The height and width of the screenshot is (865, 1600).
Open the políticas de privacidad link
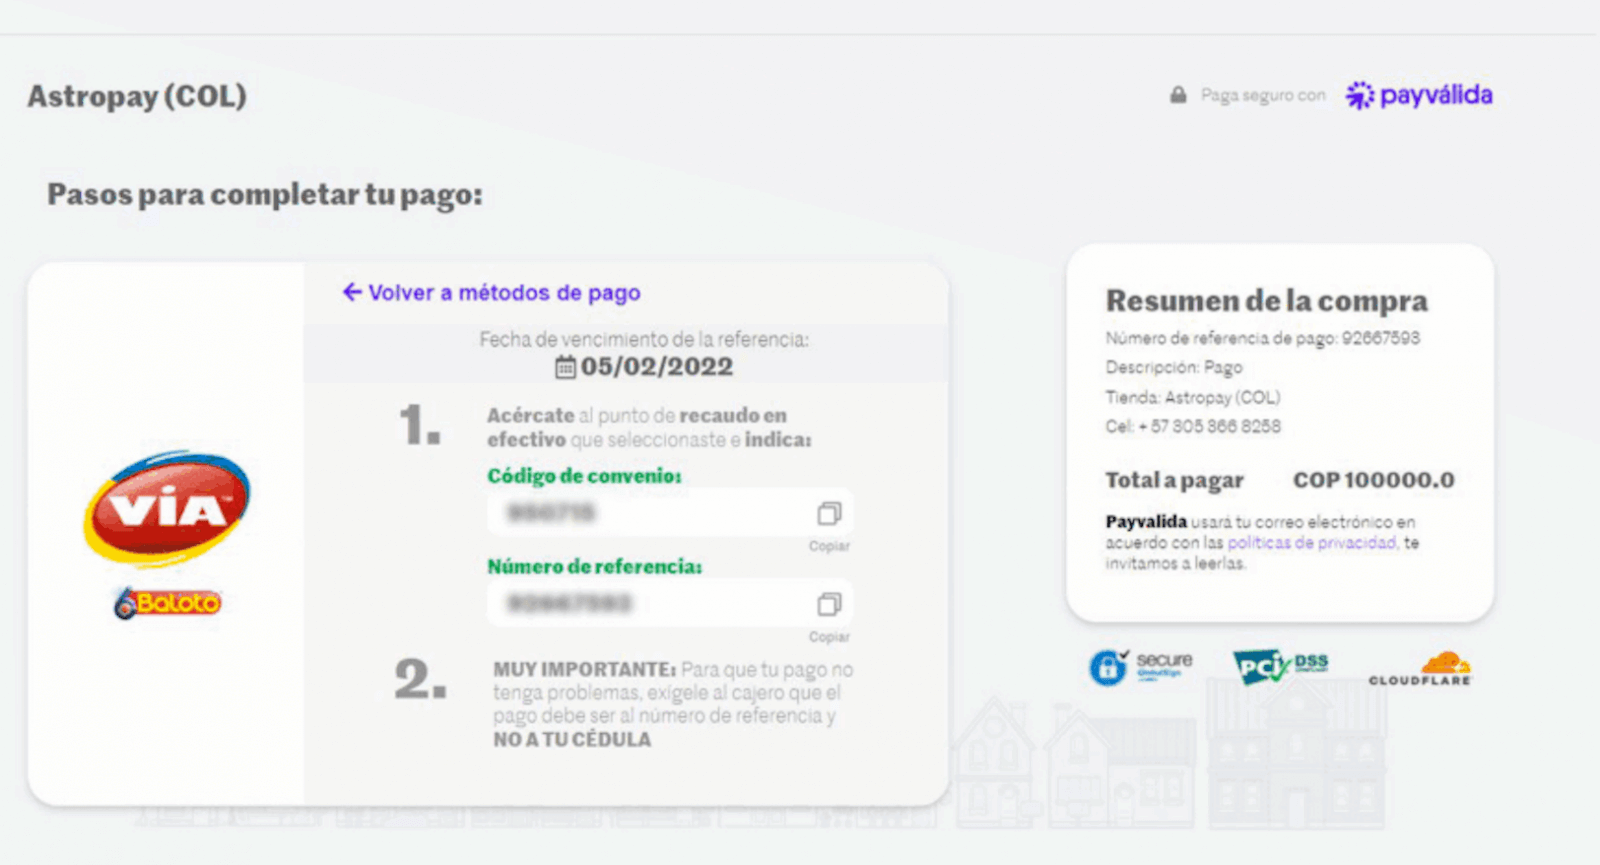(1312, 543)
